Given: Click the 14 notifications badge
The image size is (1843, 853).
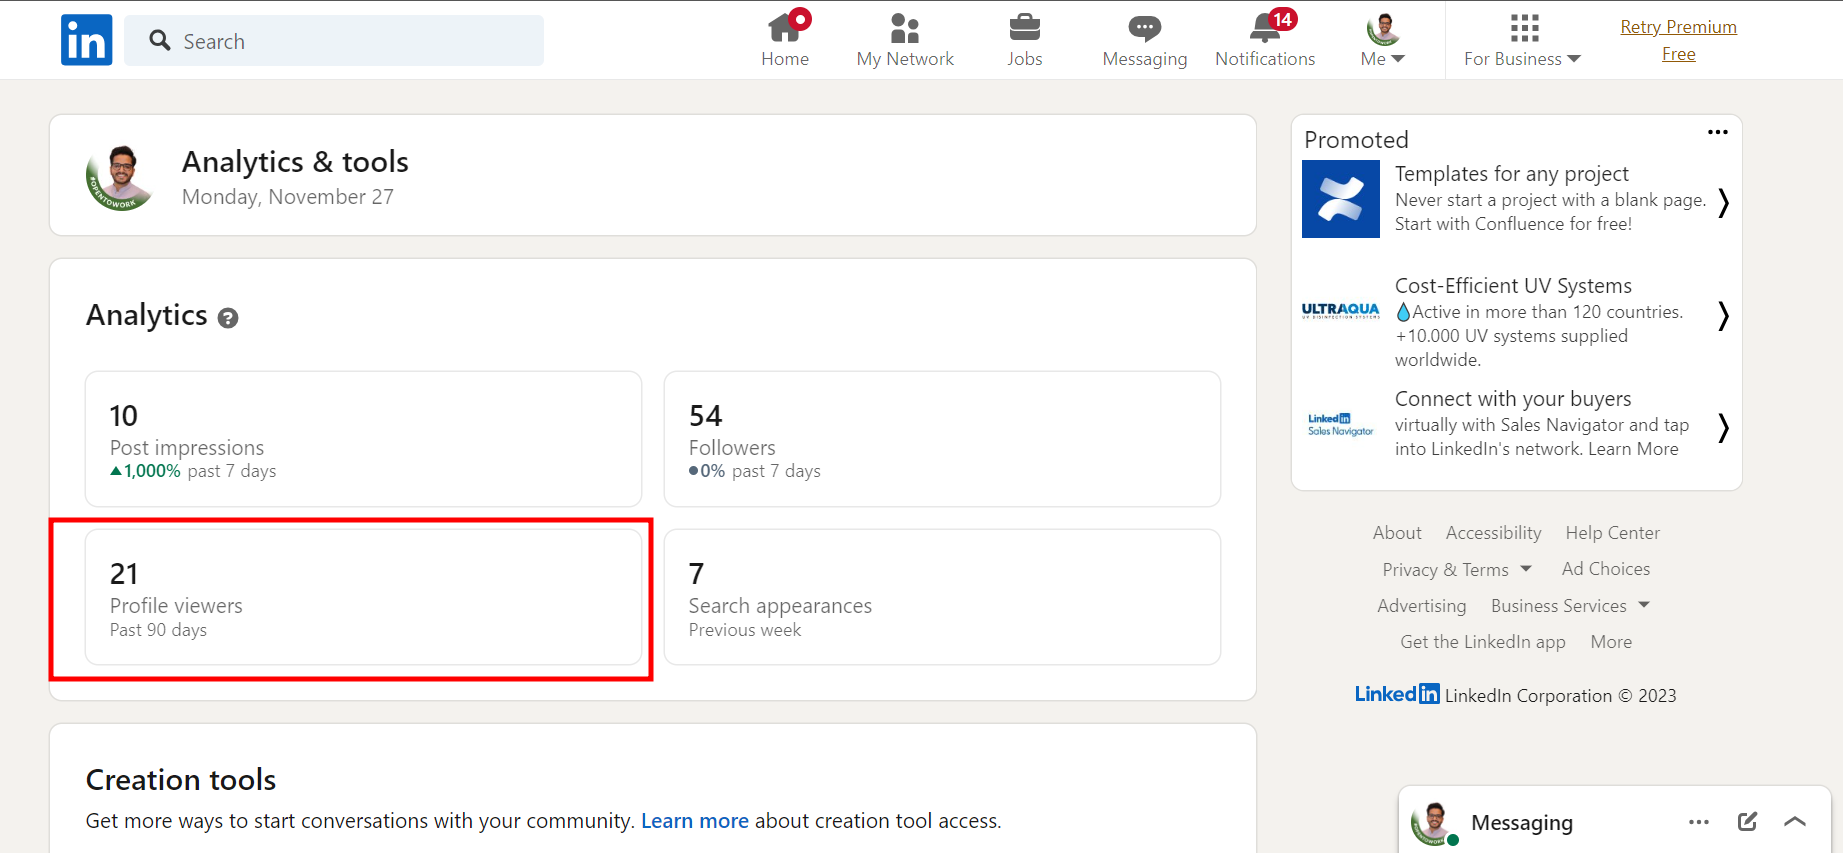Looking at the screenshot, I should (1282, 19).
